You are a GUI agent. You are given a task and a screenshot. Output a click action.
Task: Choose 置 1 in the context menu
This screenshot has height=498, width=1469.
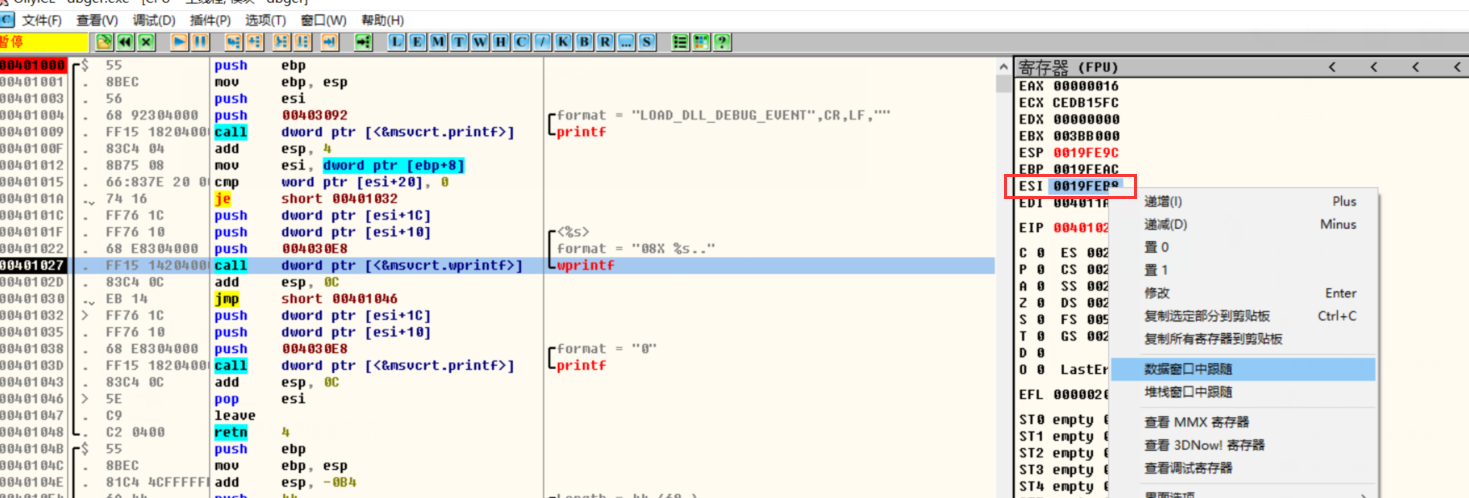(x=1244, y=270)
